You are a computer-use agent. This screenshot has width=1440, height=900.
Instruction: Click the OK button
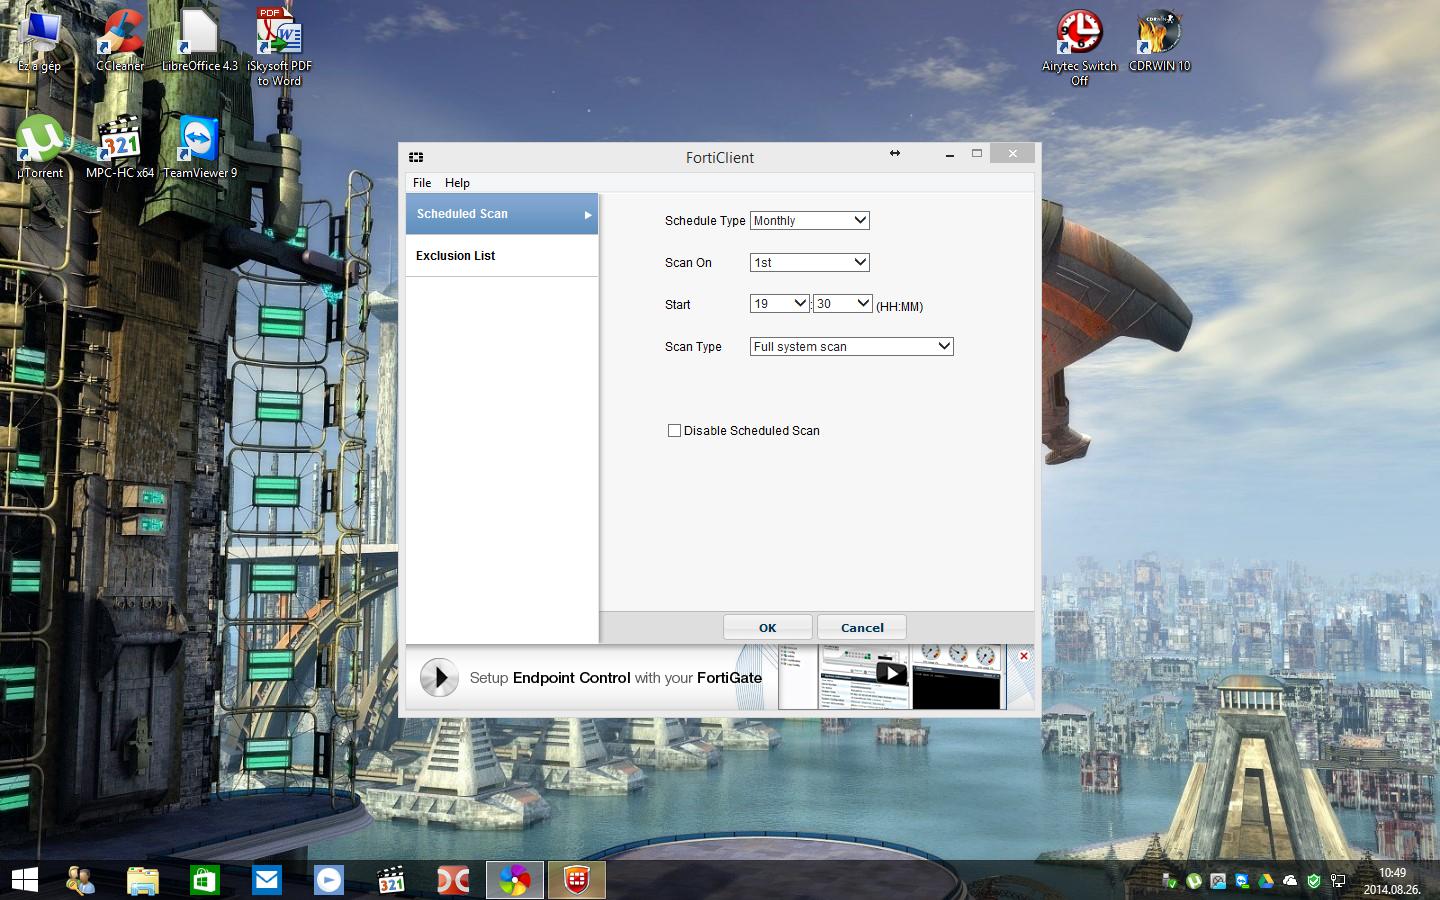(x=768, y=627)
